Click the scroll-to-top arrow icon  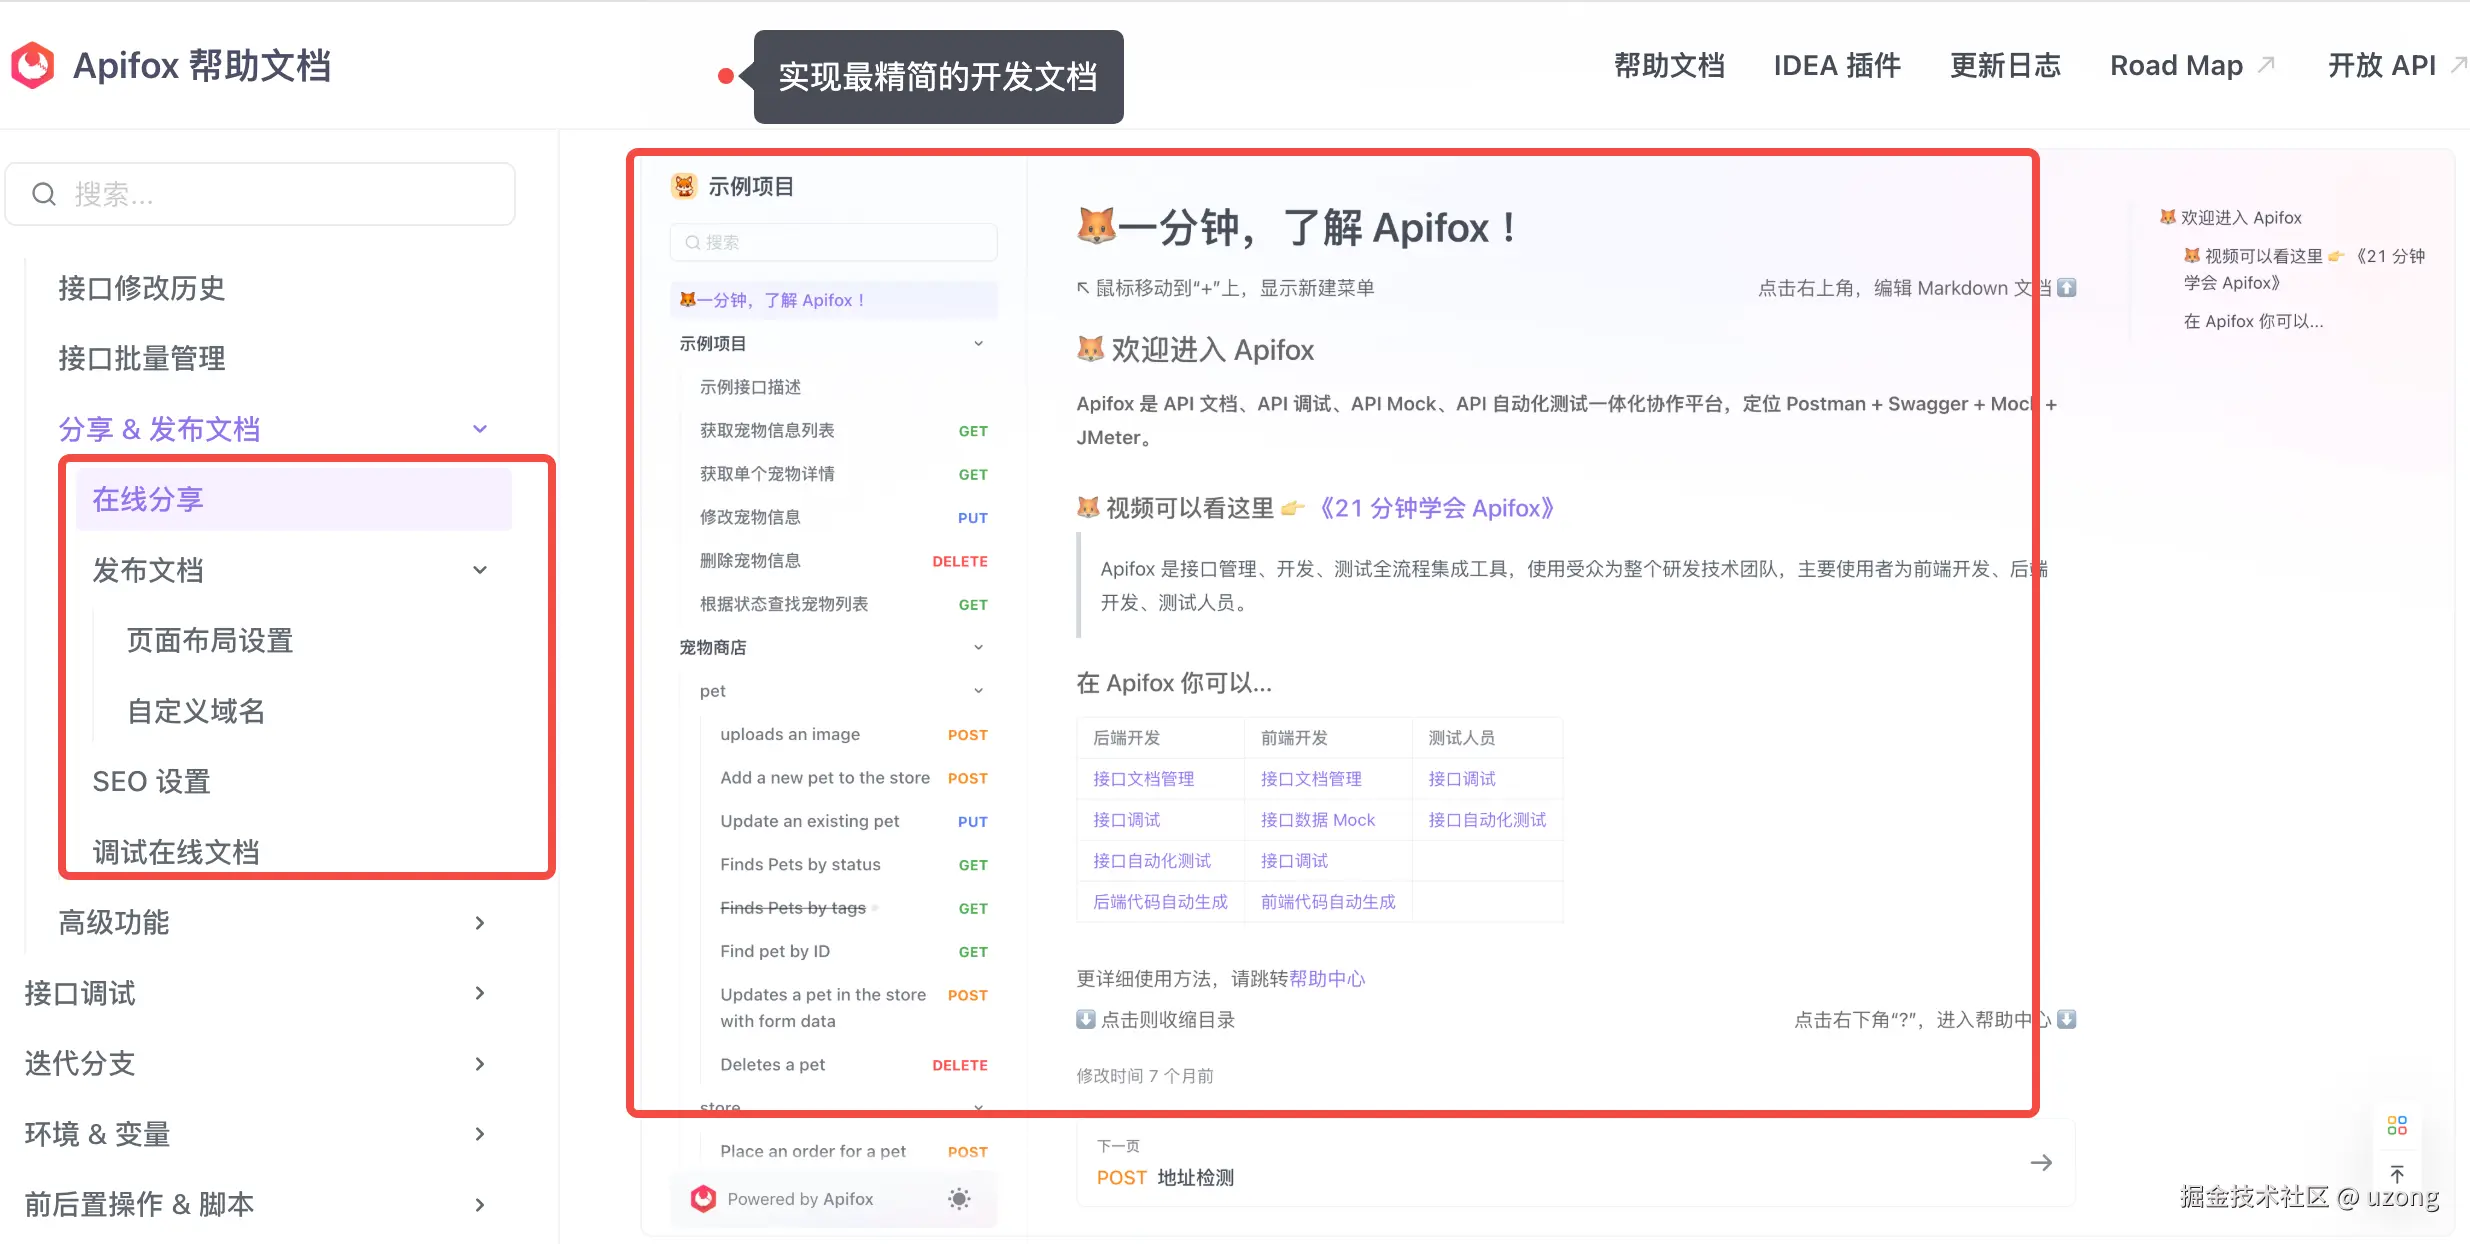tap(2396, 1174)
